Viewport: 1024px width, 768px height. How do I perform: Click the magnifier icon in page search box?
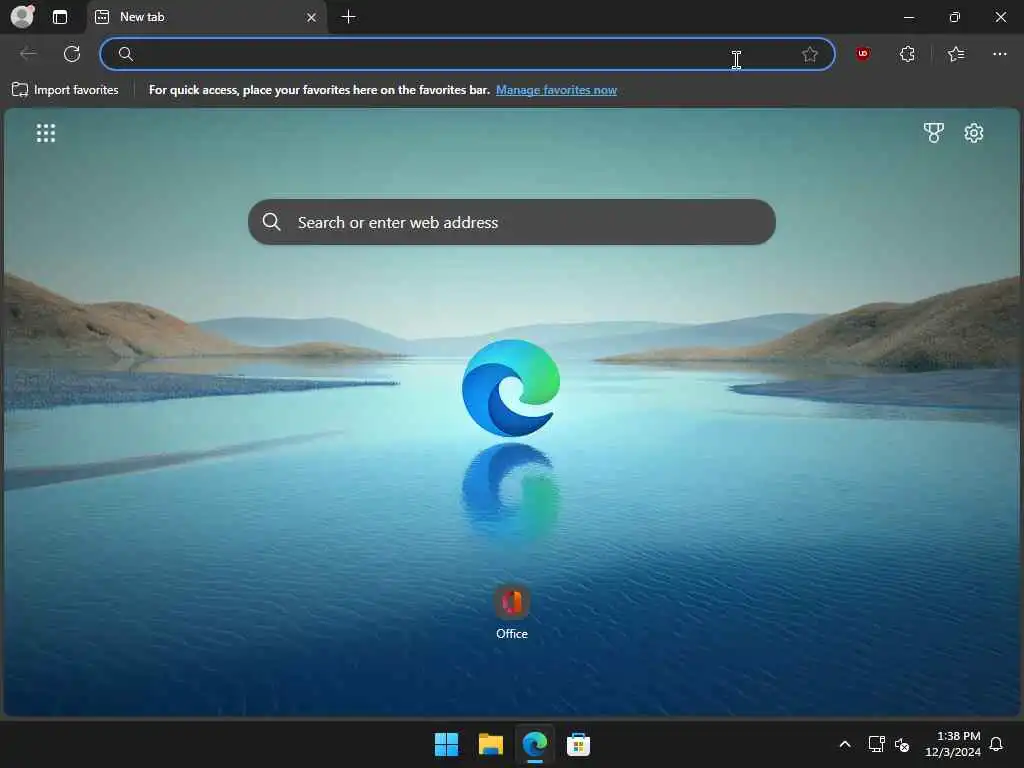(x=272, y=222)
